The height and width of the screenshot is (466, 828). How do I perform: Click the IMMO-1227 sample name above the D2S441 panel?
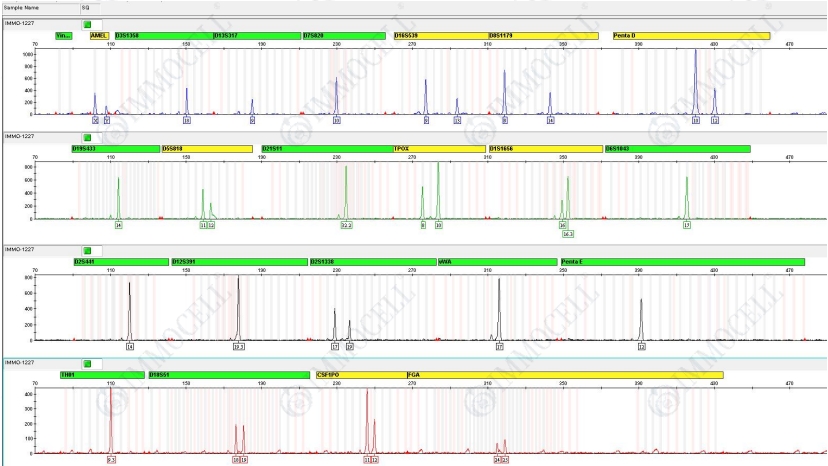point(20,249)
